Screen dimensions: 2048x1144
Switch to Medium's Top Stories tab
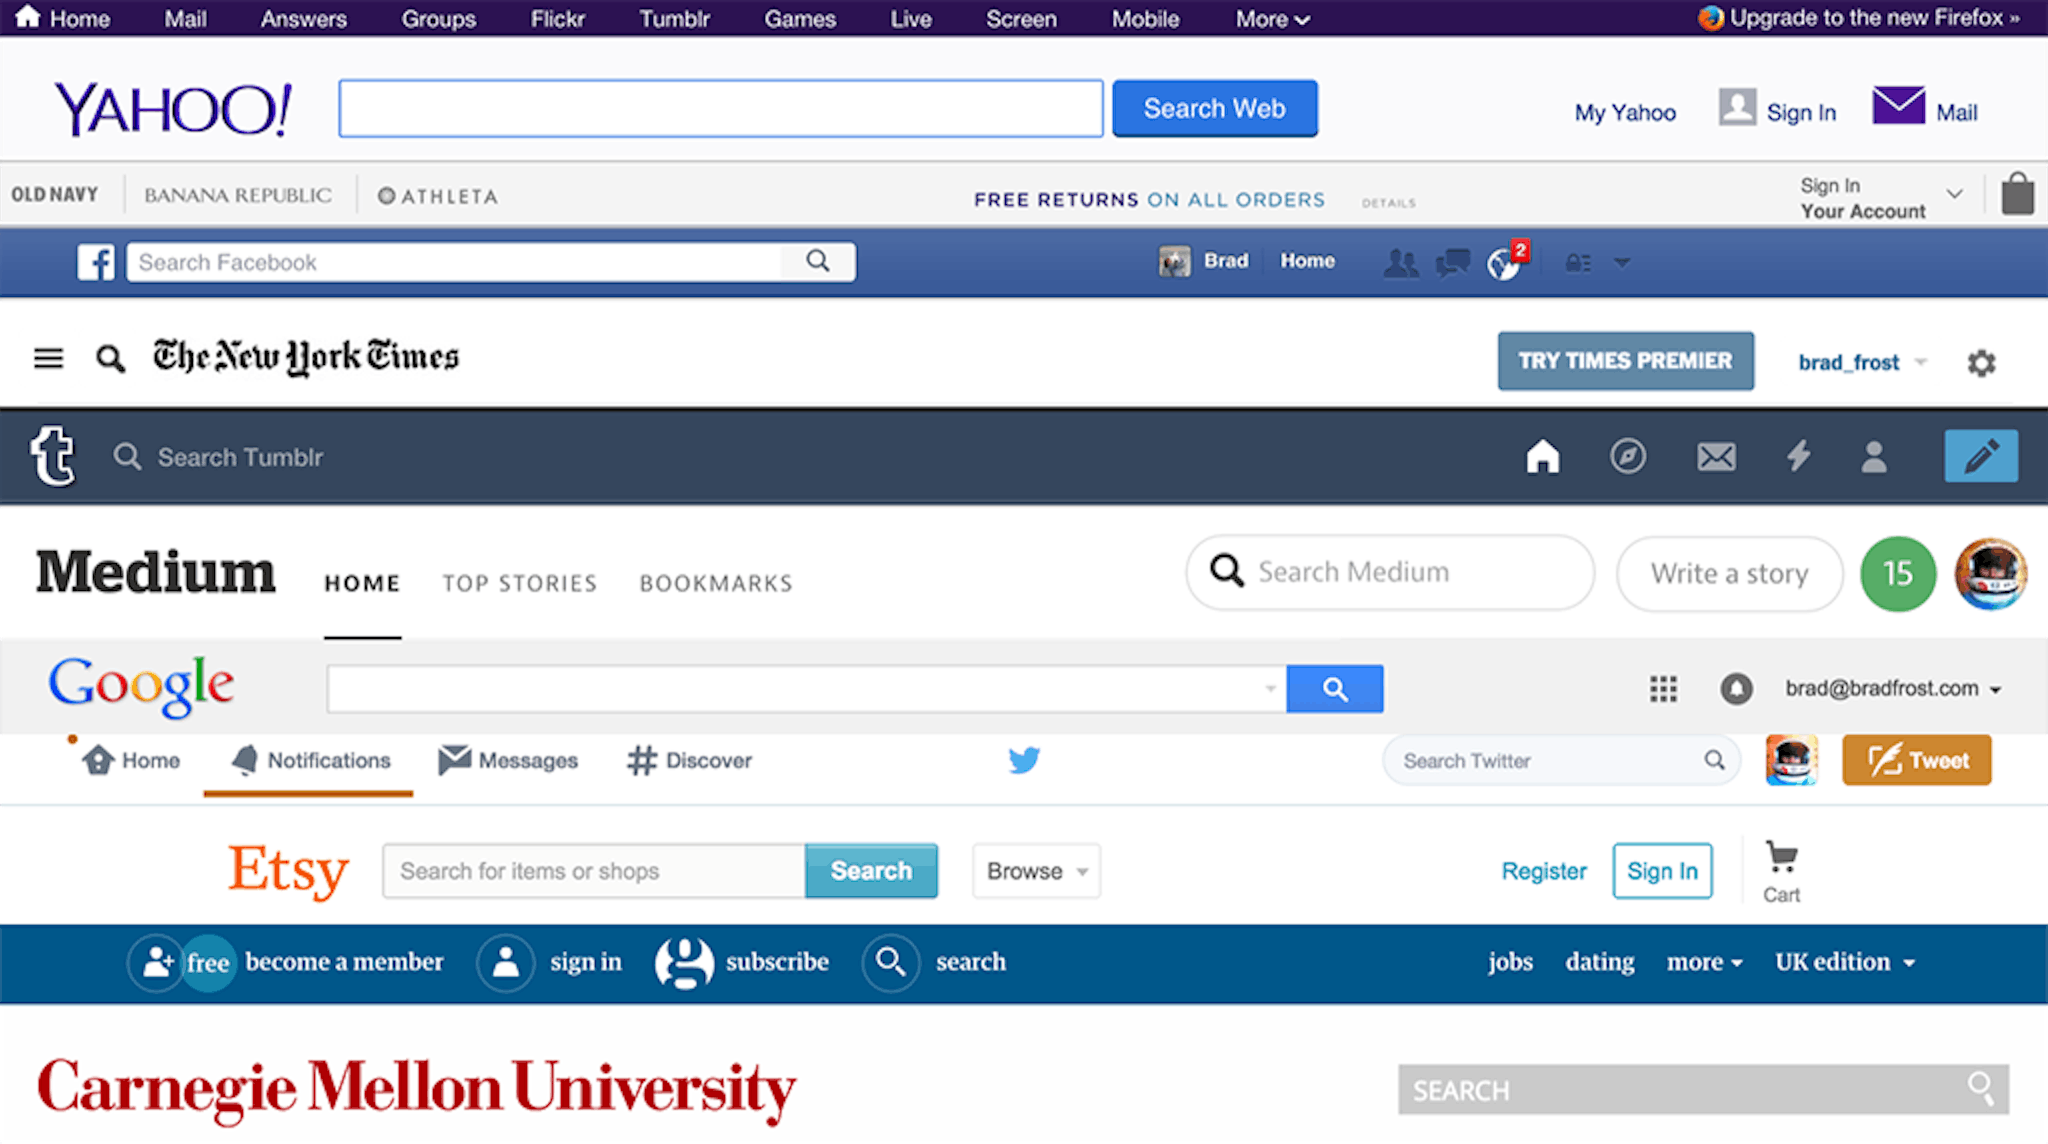519,583
